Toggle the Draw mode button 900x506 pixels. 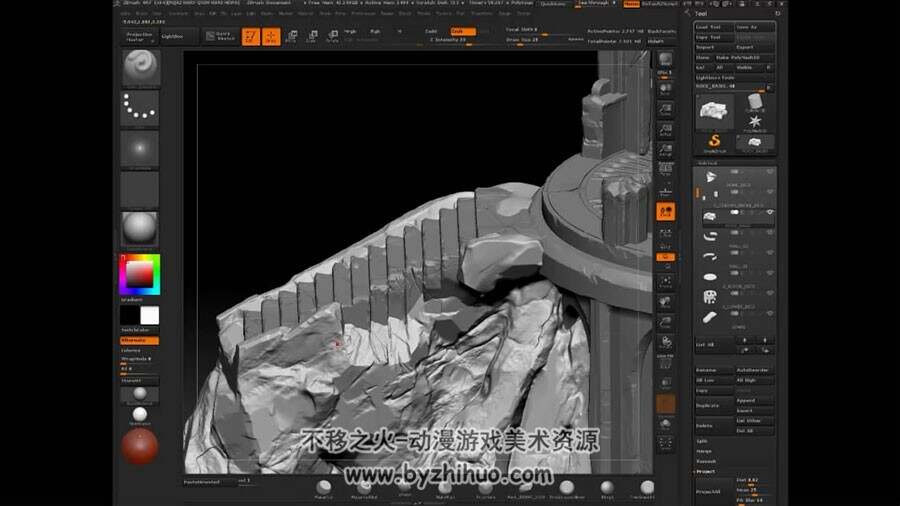point(271,37)
